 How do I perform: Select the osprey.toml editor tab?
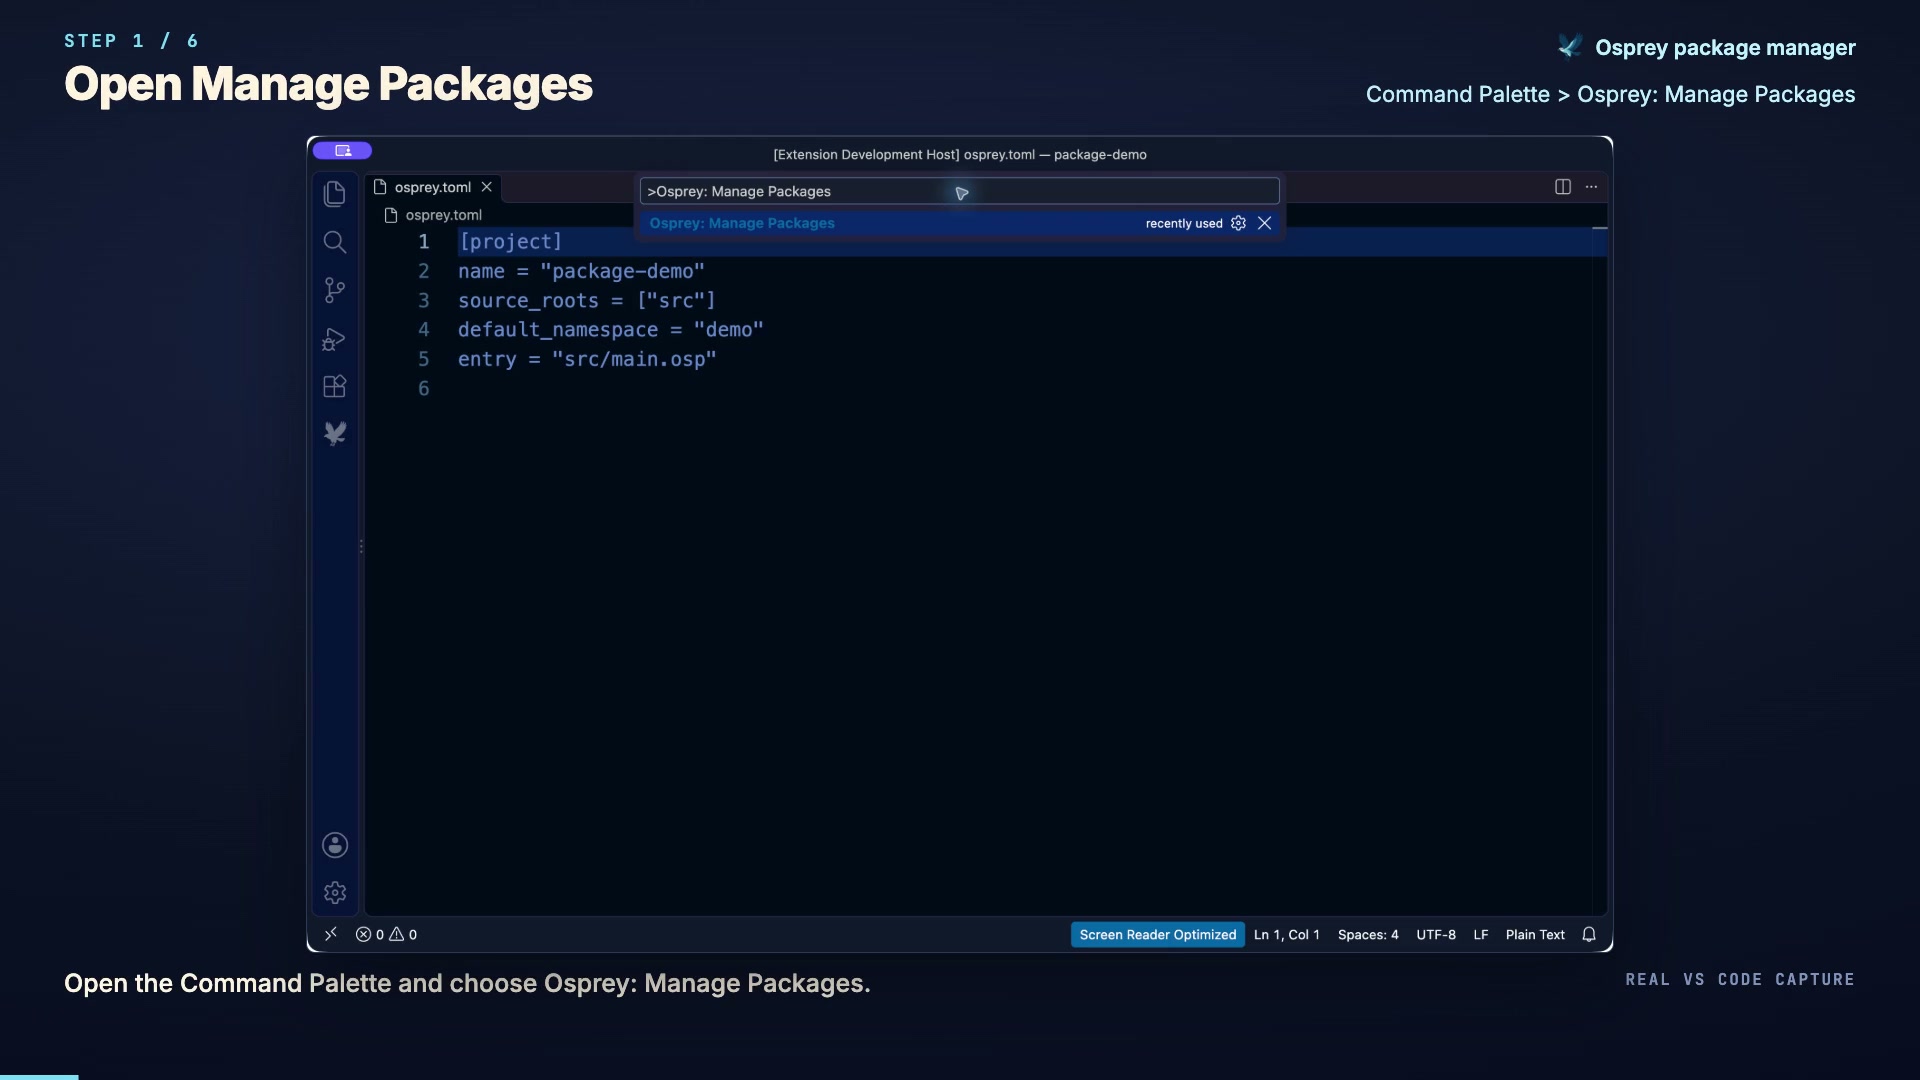(x=432, y=187)
